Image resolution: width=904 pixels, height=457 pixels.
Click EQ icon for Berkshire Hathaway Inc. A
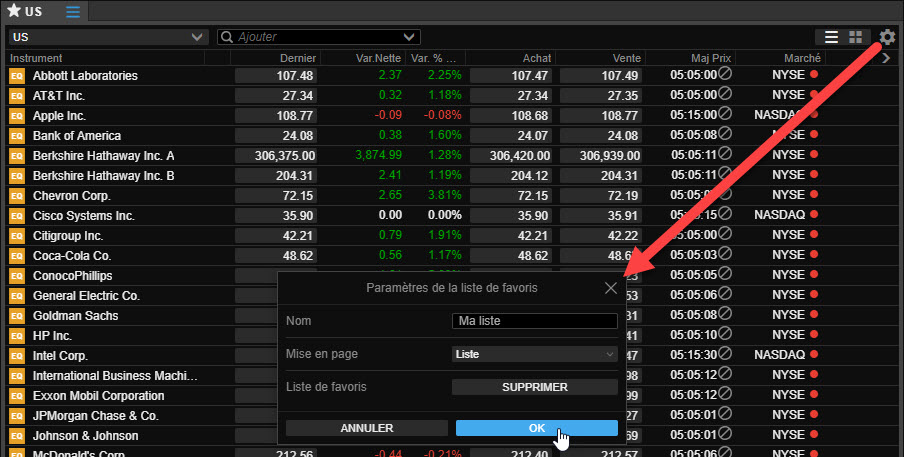pyautogui.click(x=17, y=156)
